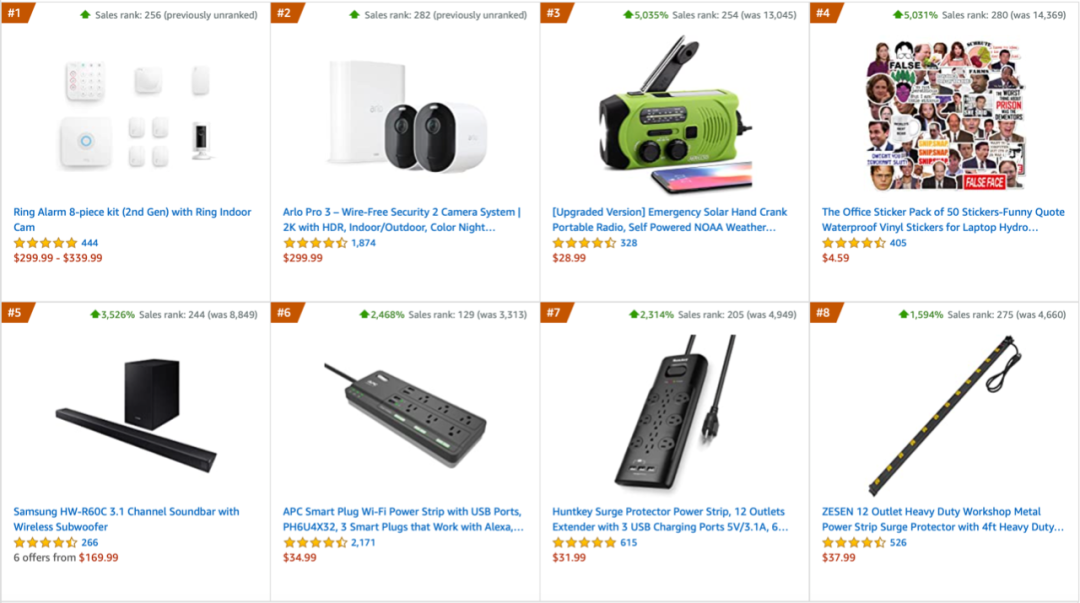Open the ZESEN metal power strip image
Viewport: 1080px width, 603px height.
(x=944, y=415)
